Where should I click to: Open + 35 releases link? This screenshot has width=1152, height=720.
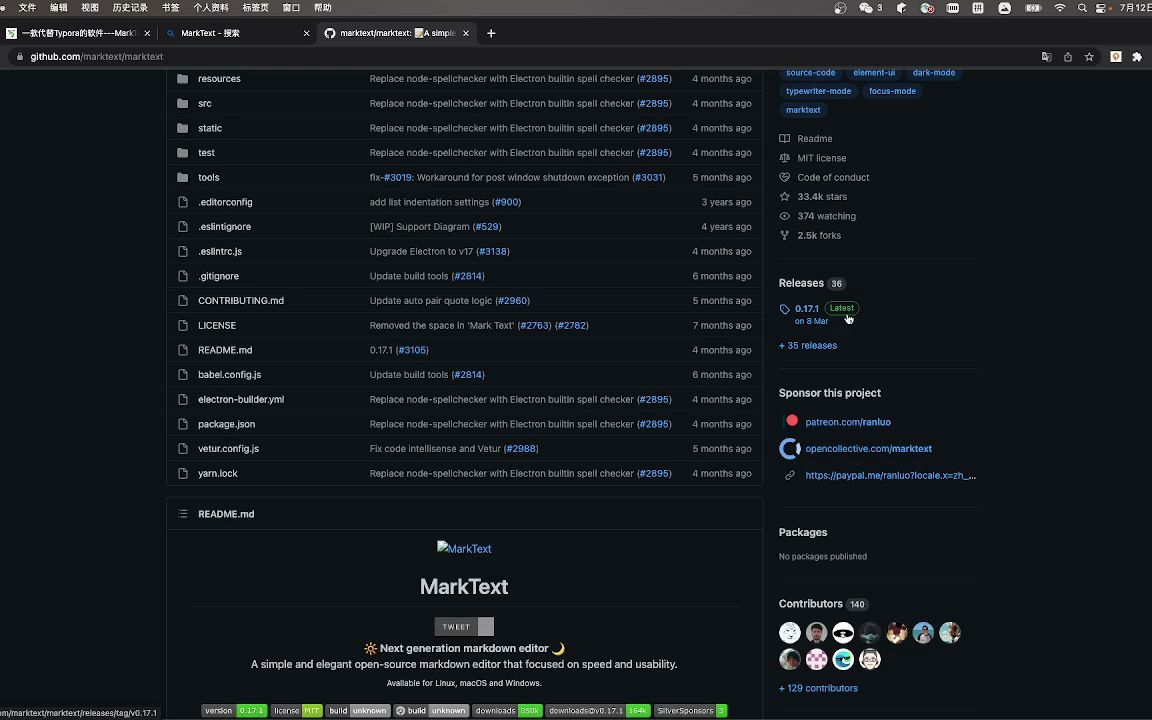point(807,345)
